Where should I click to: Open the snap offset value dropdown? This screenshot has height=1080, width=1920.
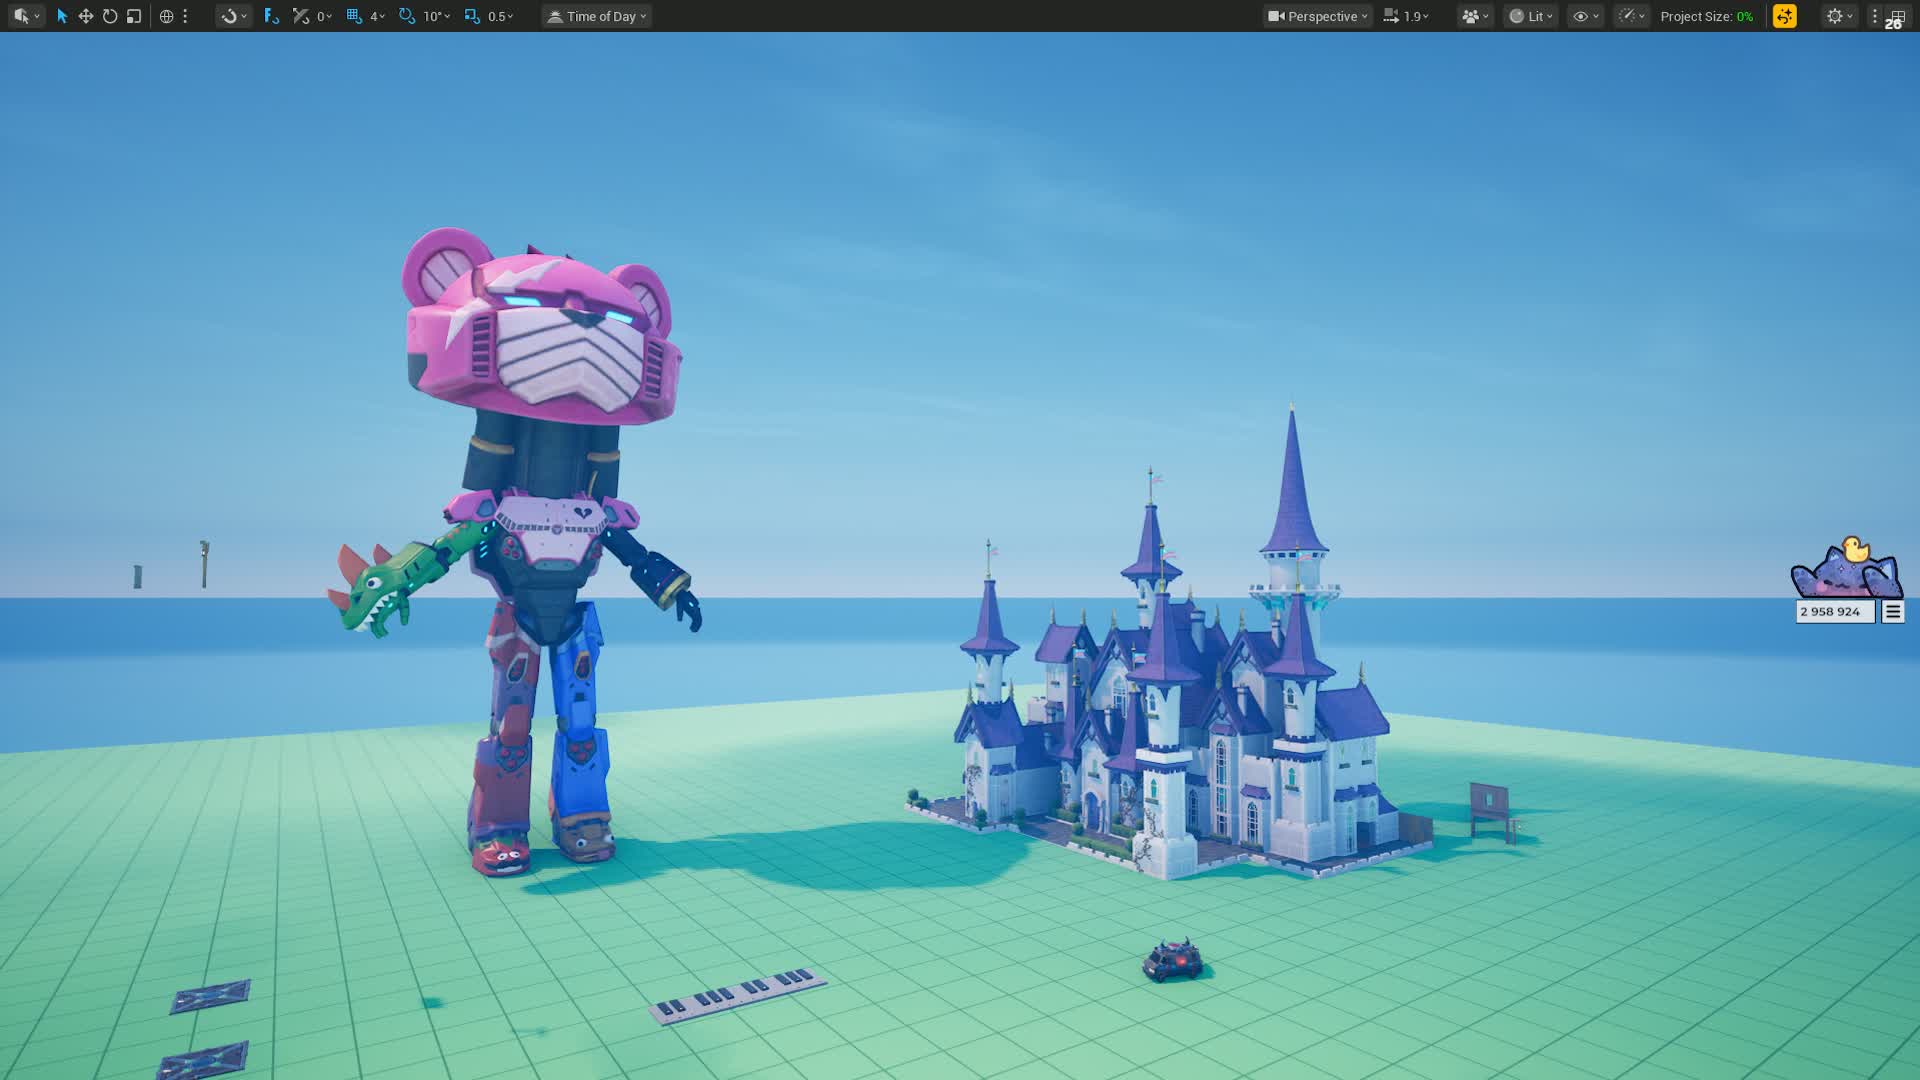click(324, 16)
